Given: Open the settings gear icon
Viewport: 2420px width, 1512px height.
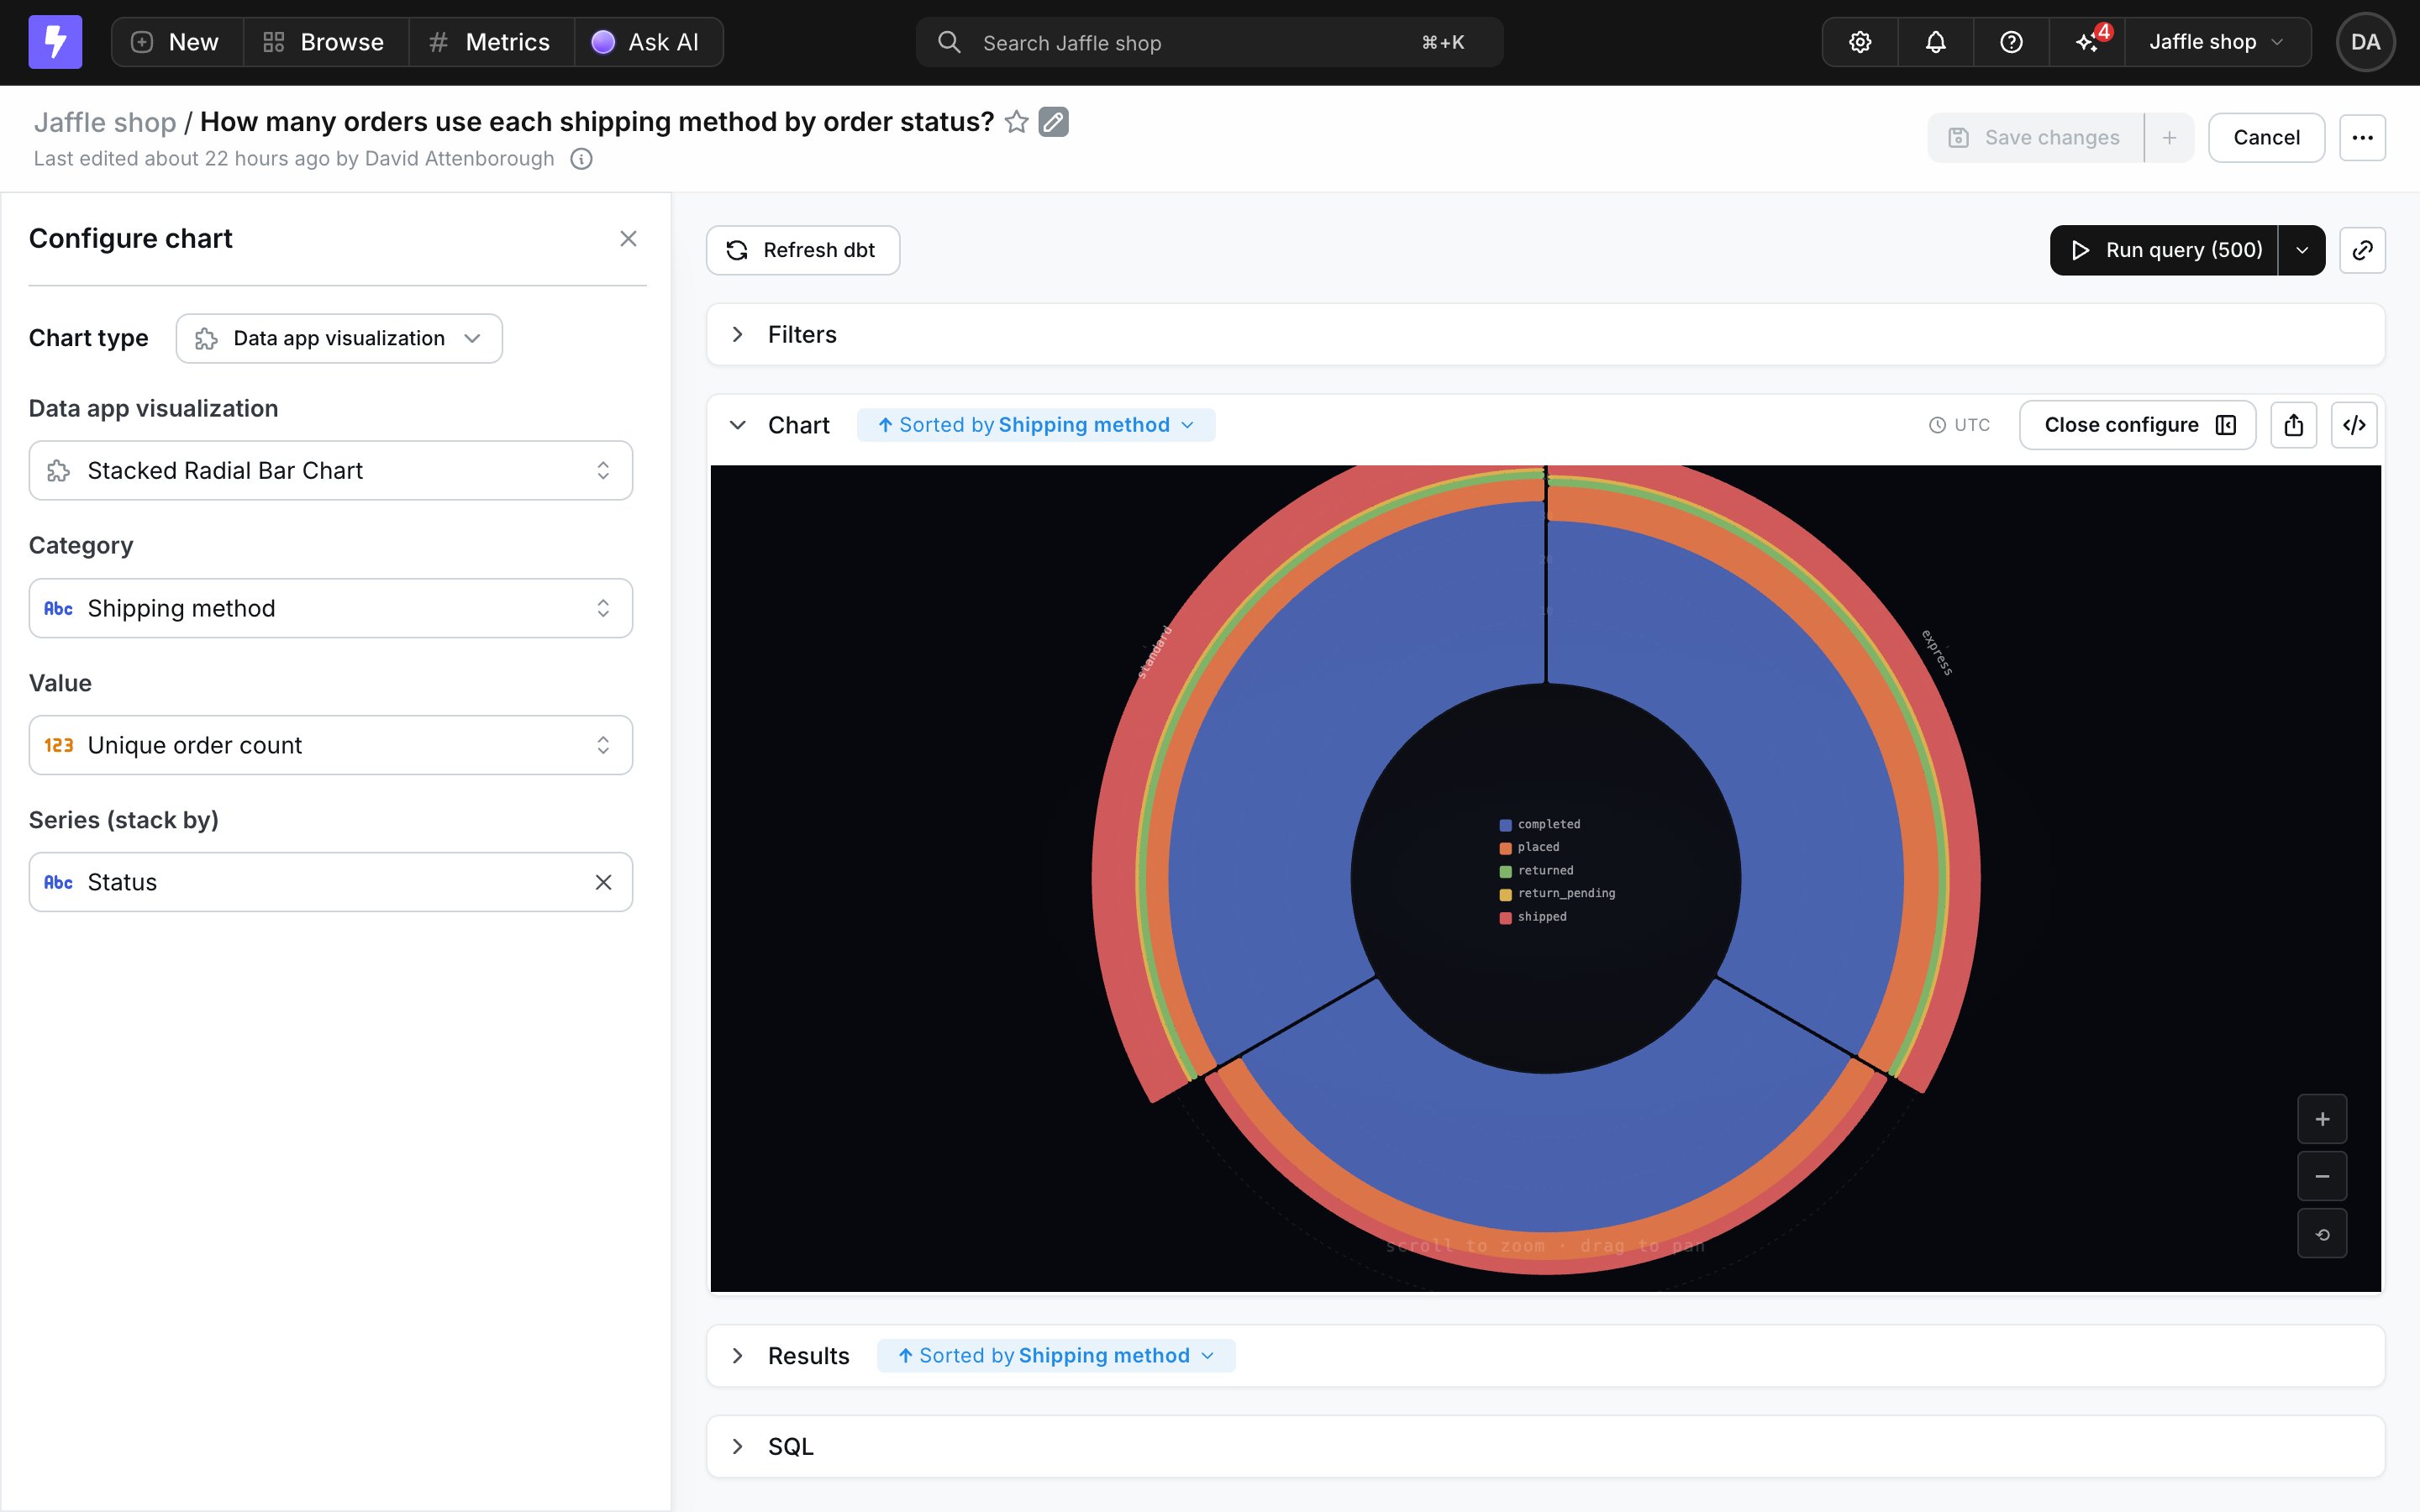Looking at the screenshot, I should coord(1859,42).
